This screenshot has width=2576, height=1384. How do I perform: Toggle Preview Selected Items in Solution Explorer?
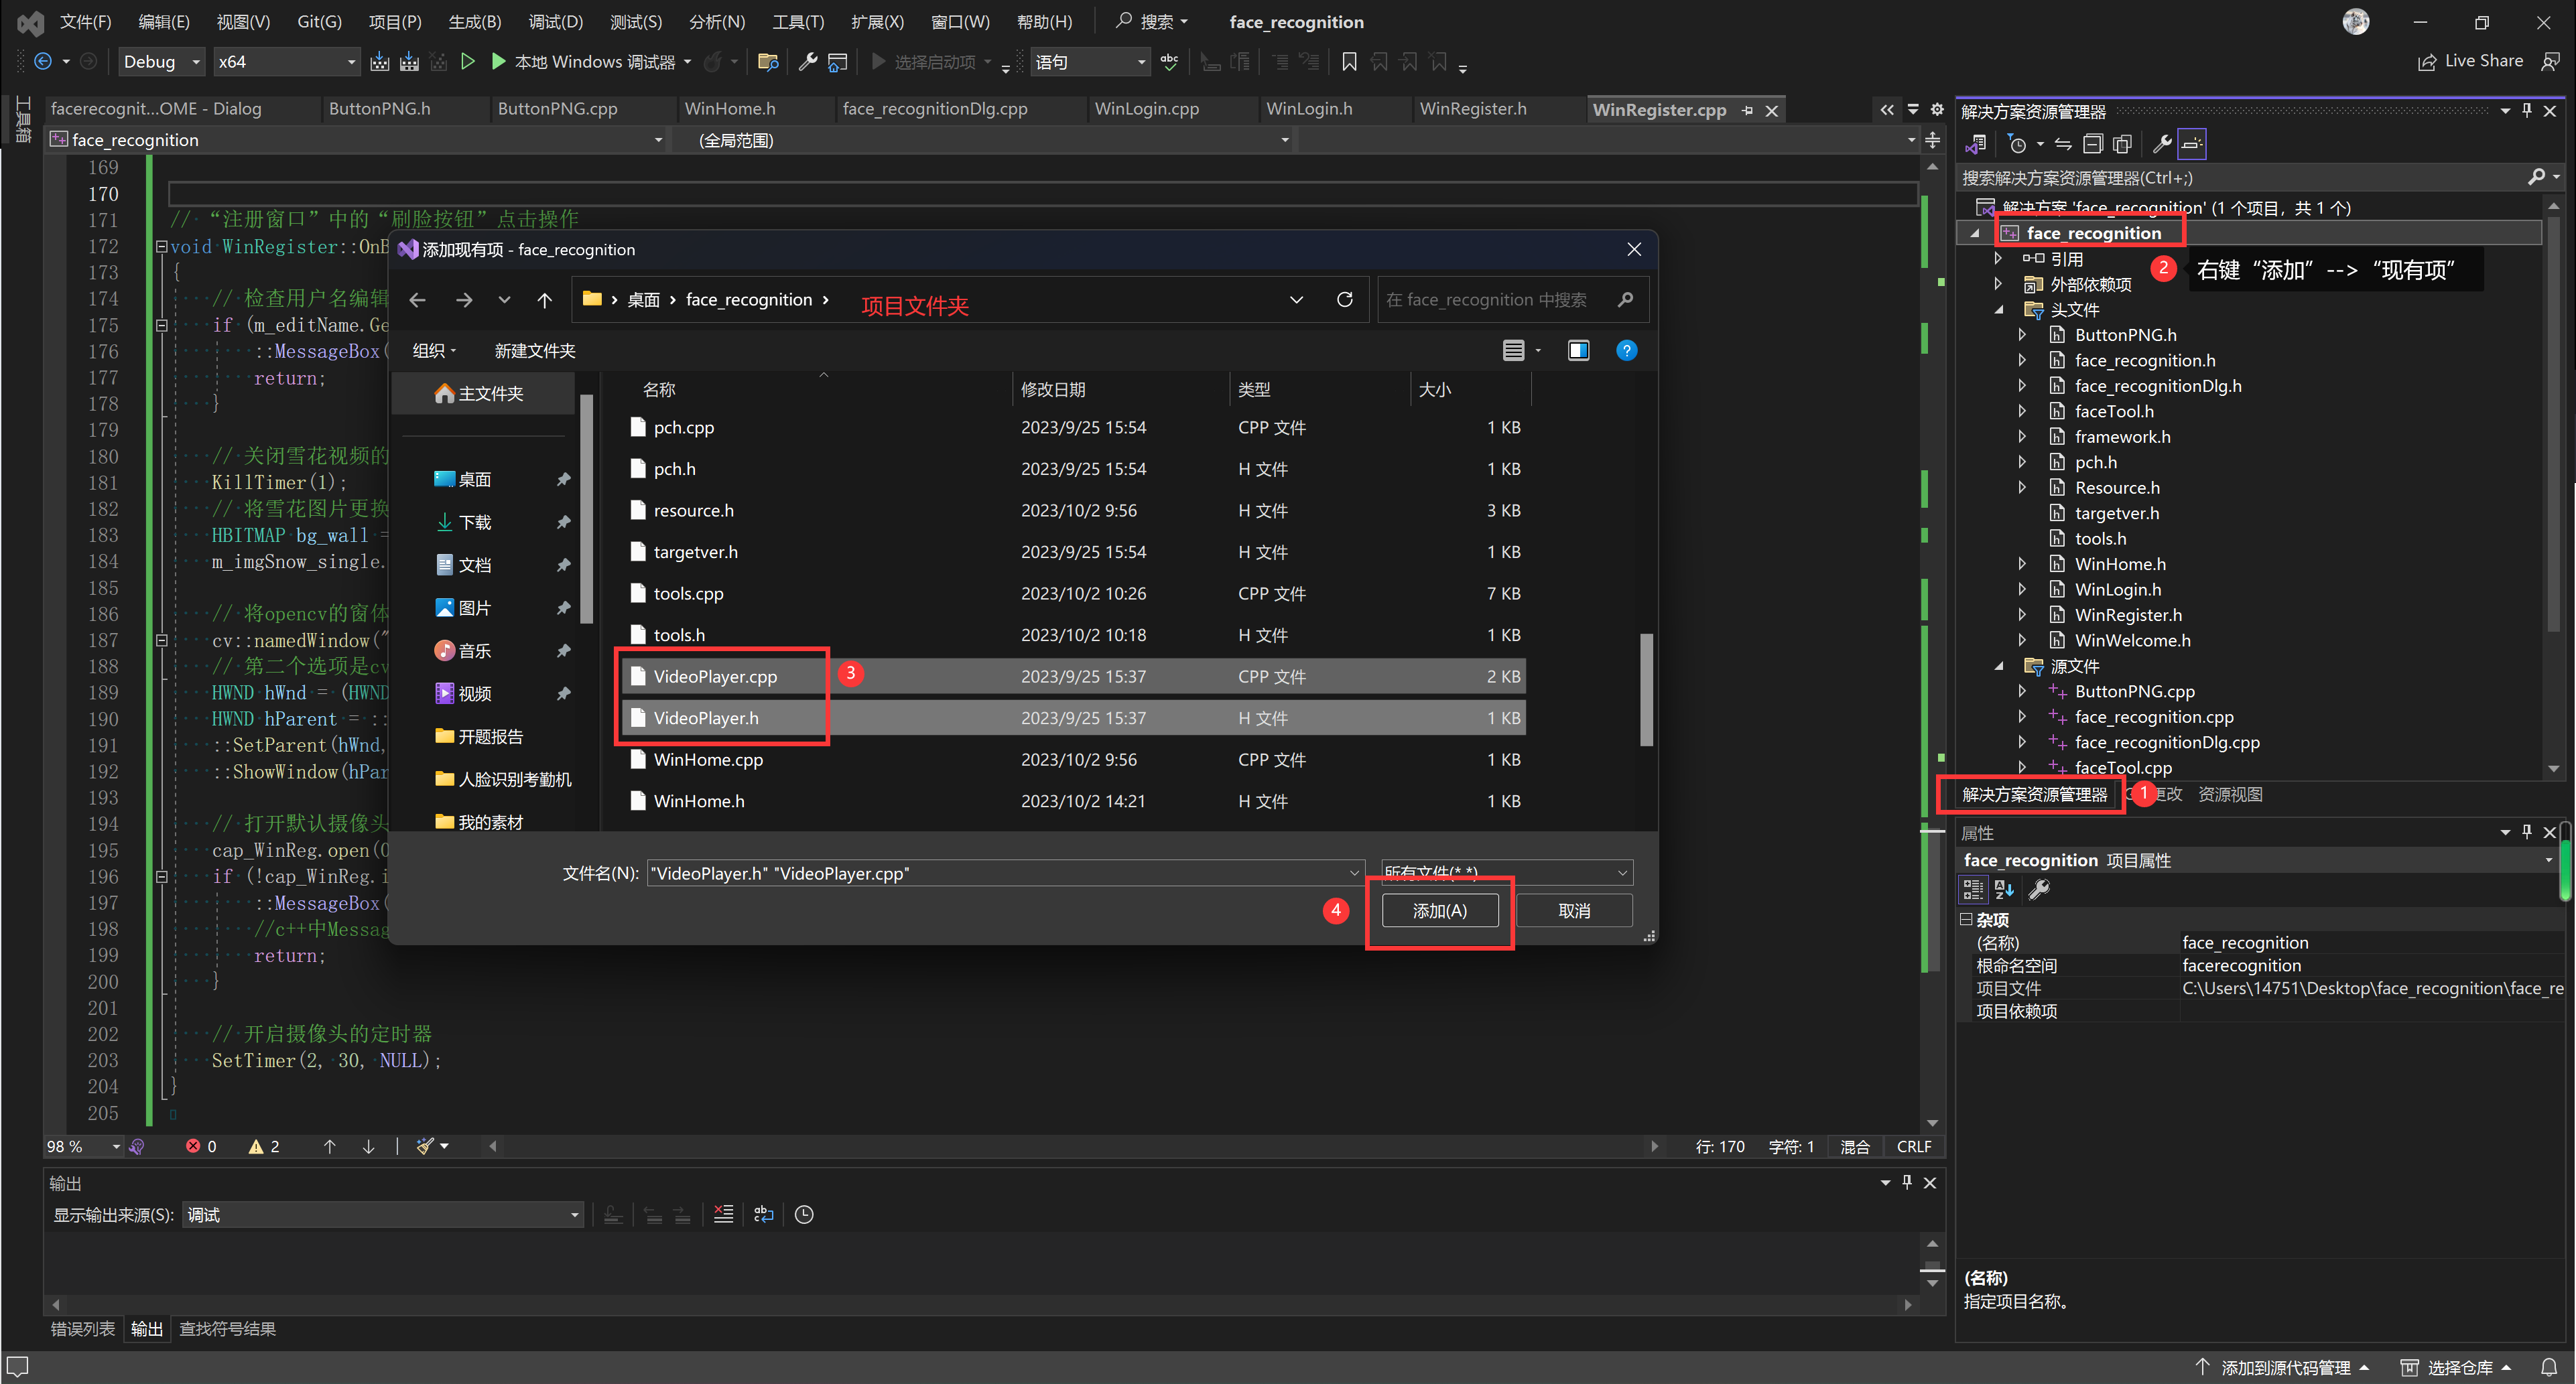2192,144
